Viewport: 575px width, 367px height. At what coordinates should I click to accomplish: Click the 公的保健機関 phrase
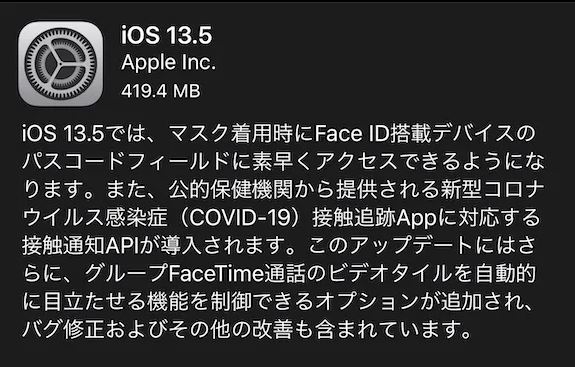coord(231,190)
